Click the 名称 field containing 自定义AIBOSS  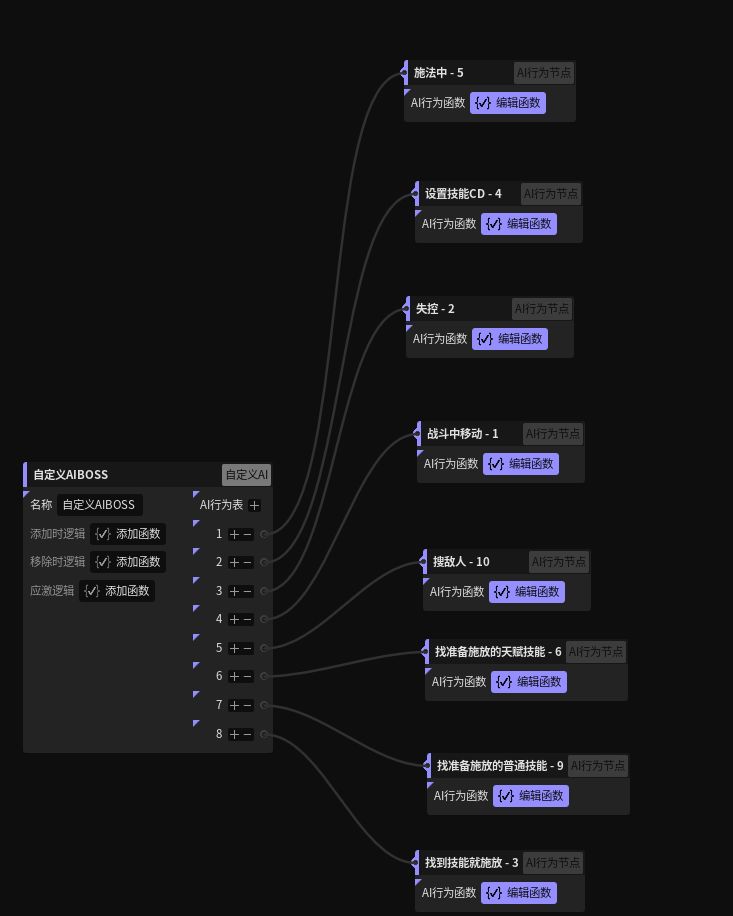tap(99, 505)
